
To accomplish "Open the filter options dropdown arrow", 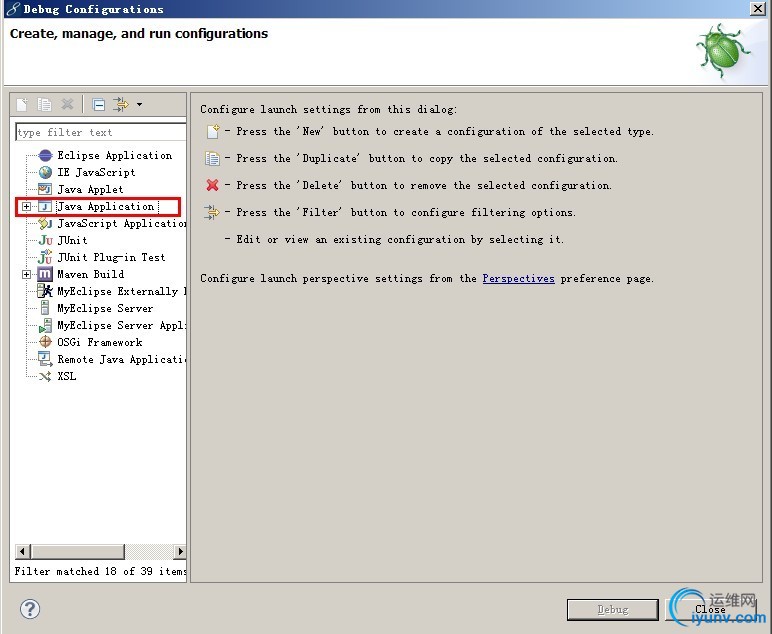I will pyautogui.click(x=139, y=104).
